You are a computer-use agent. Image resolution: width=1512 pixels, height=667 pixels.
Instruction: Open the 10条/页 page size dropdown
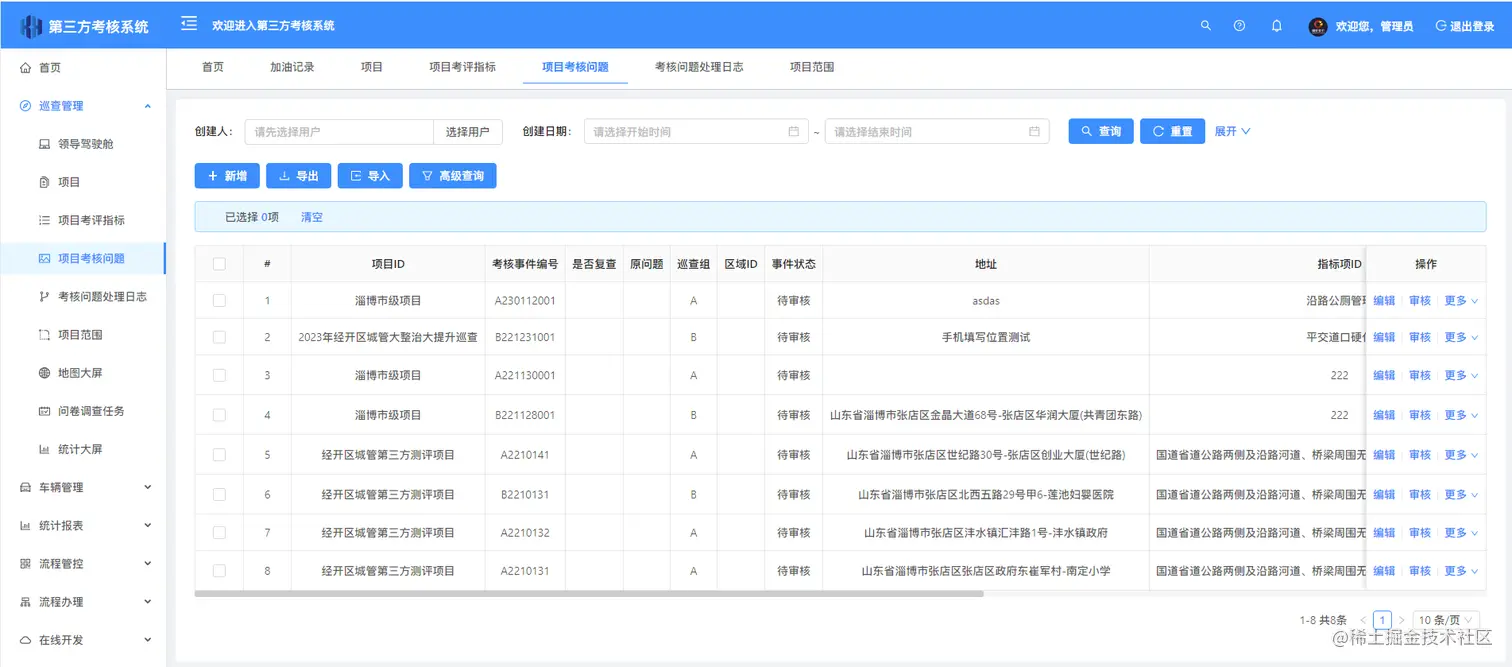(x=1445, y=620)
